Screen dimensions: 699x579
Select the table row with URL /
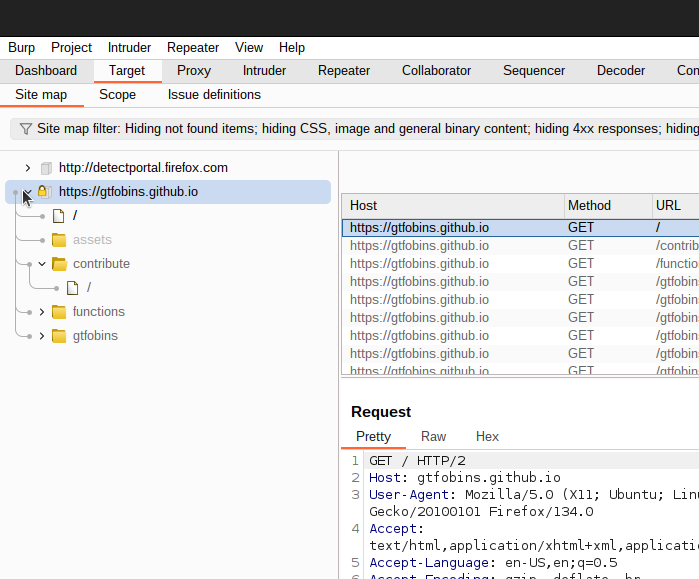520,228
